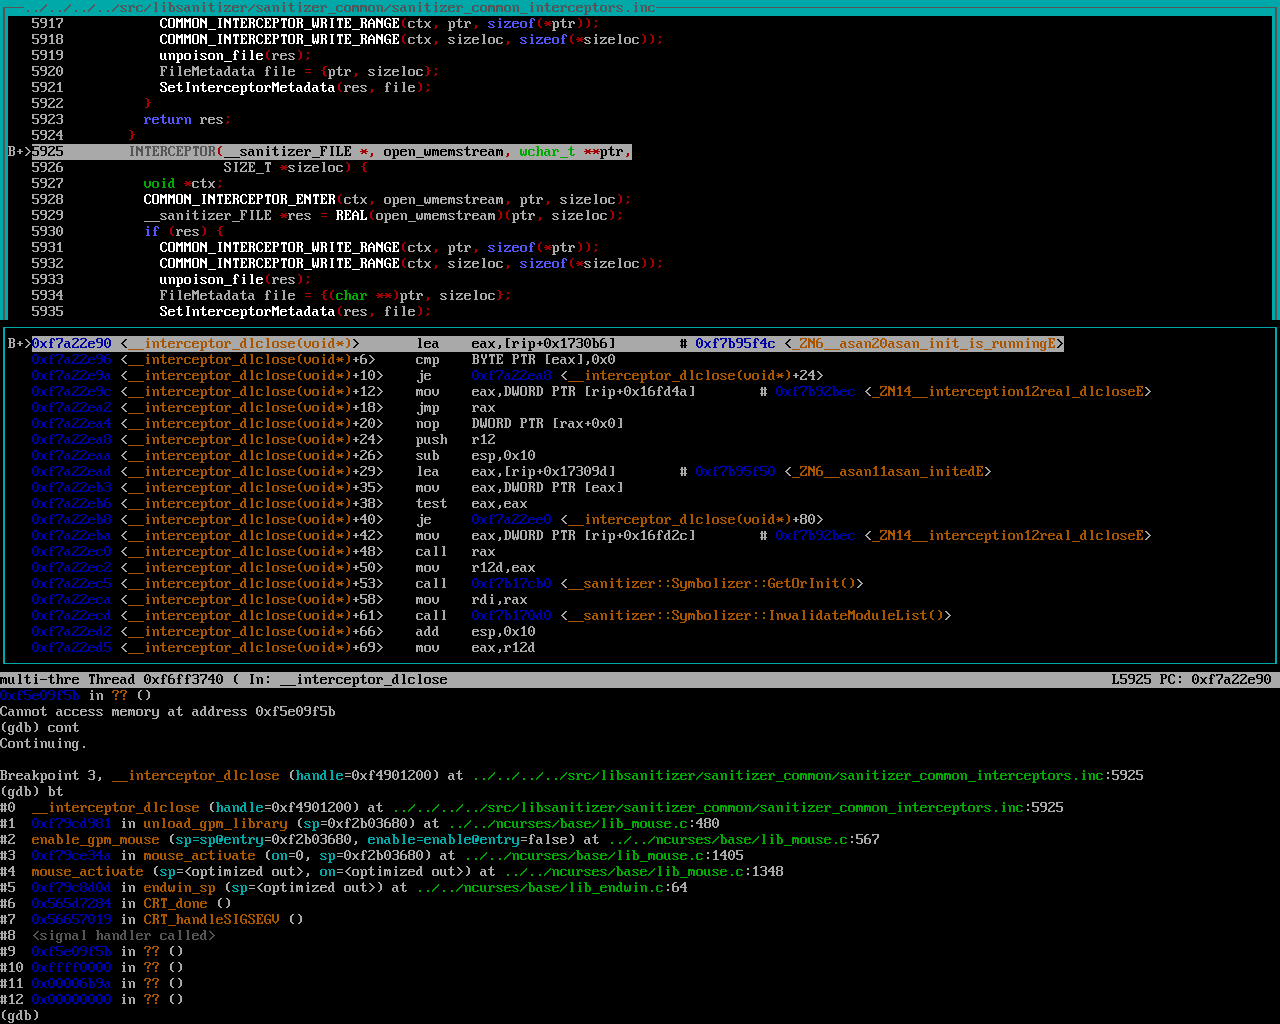Click the last (gdb) prompt at bottom
Viewport: 1280px width, 1024px height.
[20, 1015]
